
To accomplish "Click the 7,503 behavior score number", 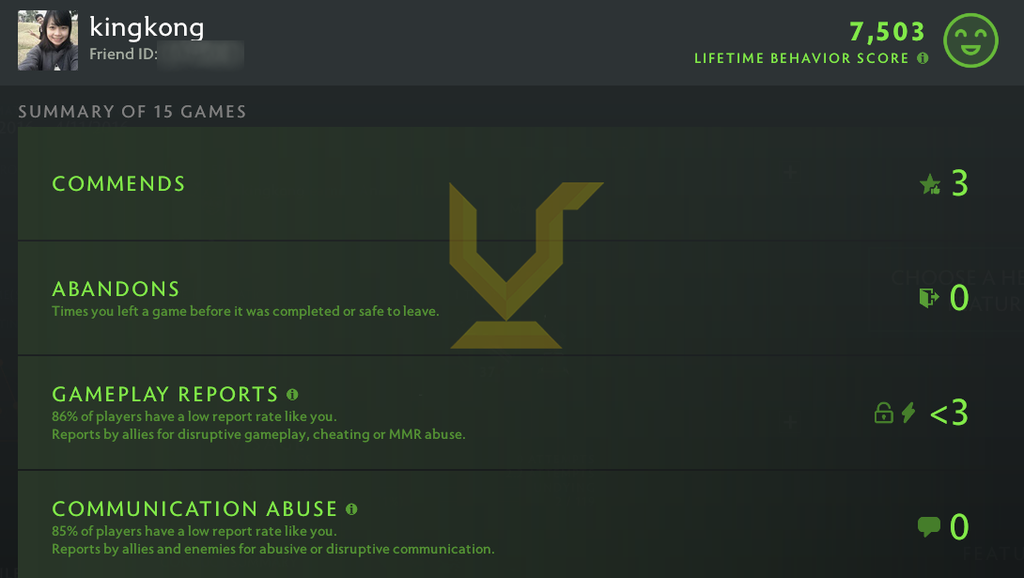I will (x=887, y=31).
